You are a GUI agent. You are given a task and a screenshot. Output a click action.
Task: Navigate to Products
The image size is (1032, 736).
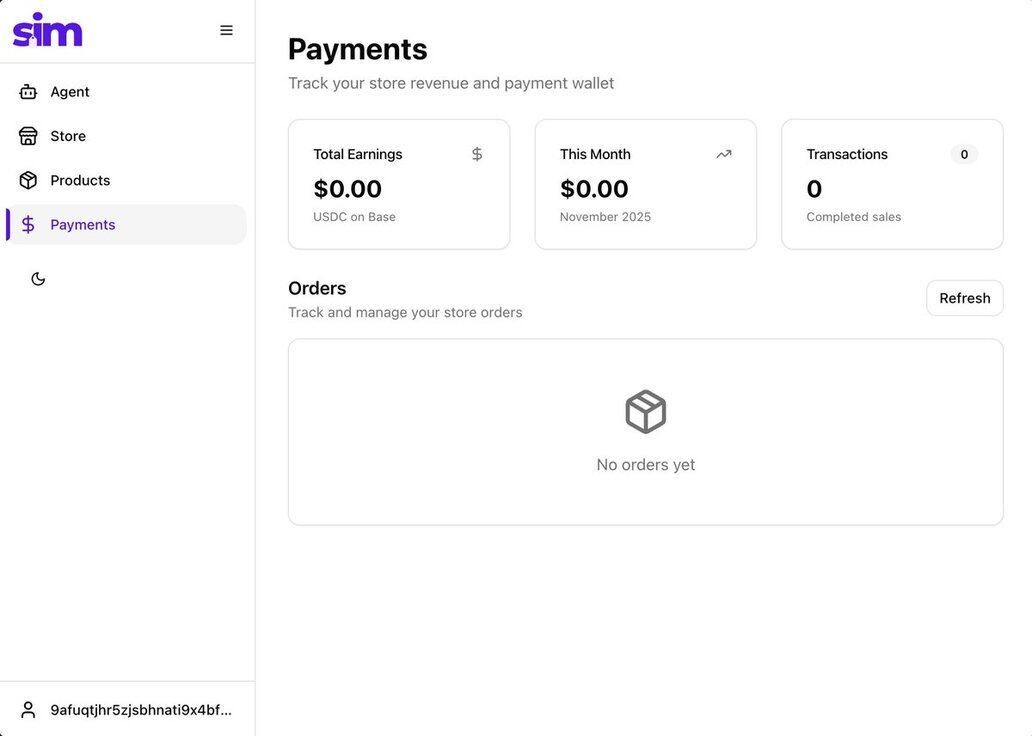pos(80,181)
